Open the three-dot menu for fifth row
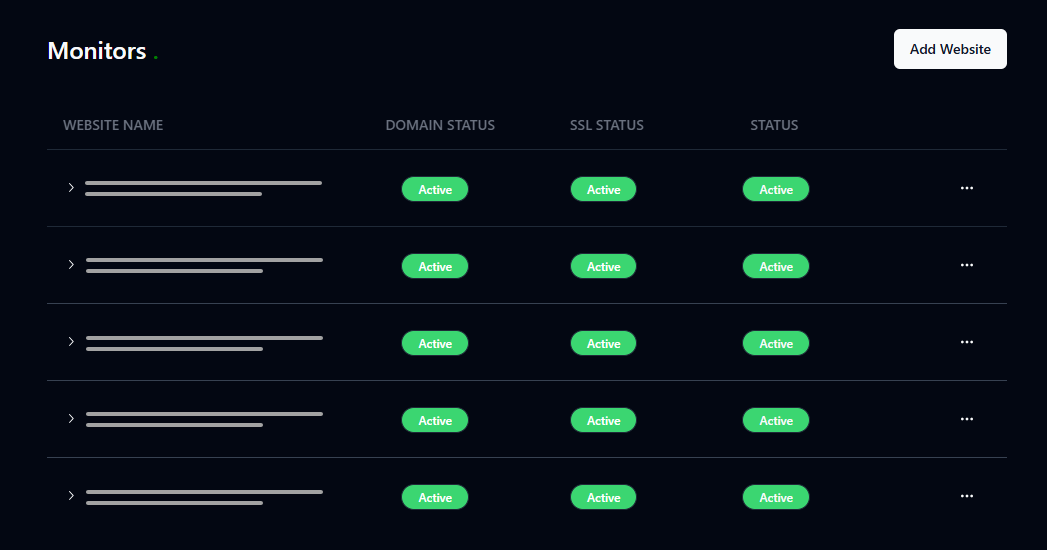The height and width of the screenshot is (550, 1047). pos(966,496)
